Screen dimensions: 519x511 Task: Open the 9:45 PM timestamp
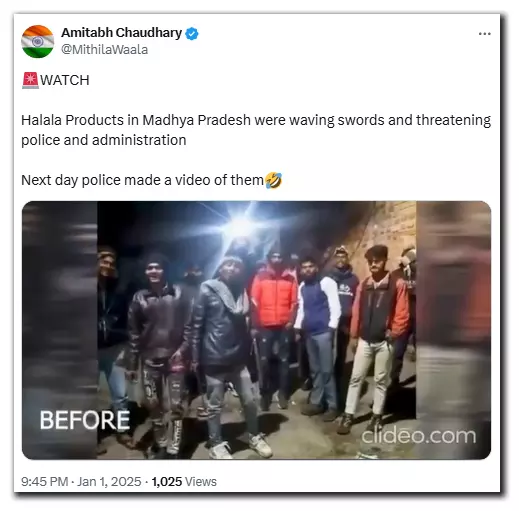coord(44,482)
